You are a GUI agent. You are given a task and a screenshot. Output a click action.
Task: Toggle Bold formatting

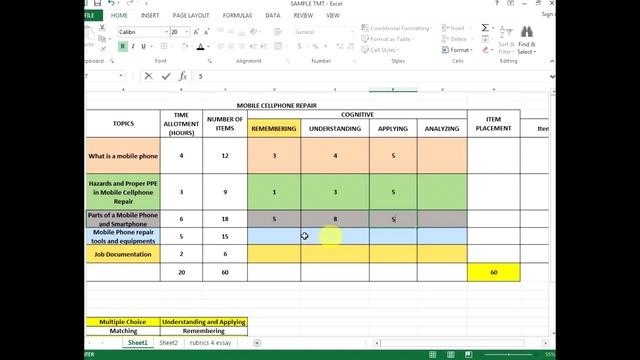122,46
